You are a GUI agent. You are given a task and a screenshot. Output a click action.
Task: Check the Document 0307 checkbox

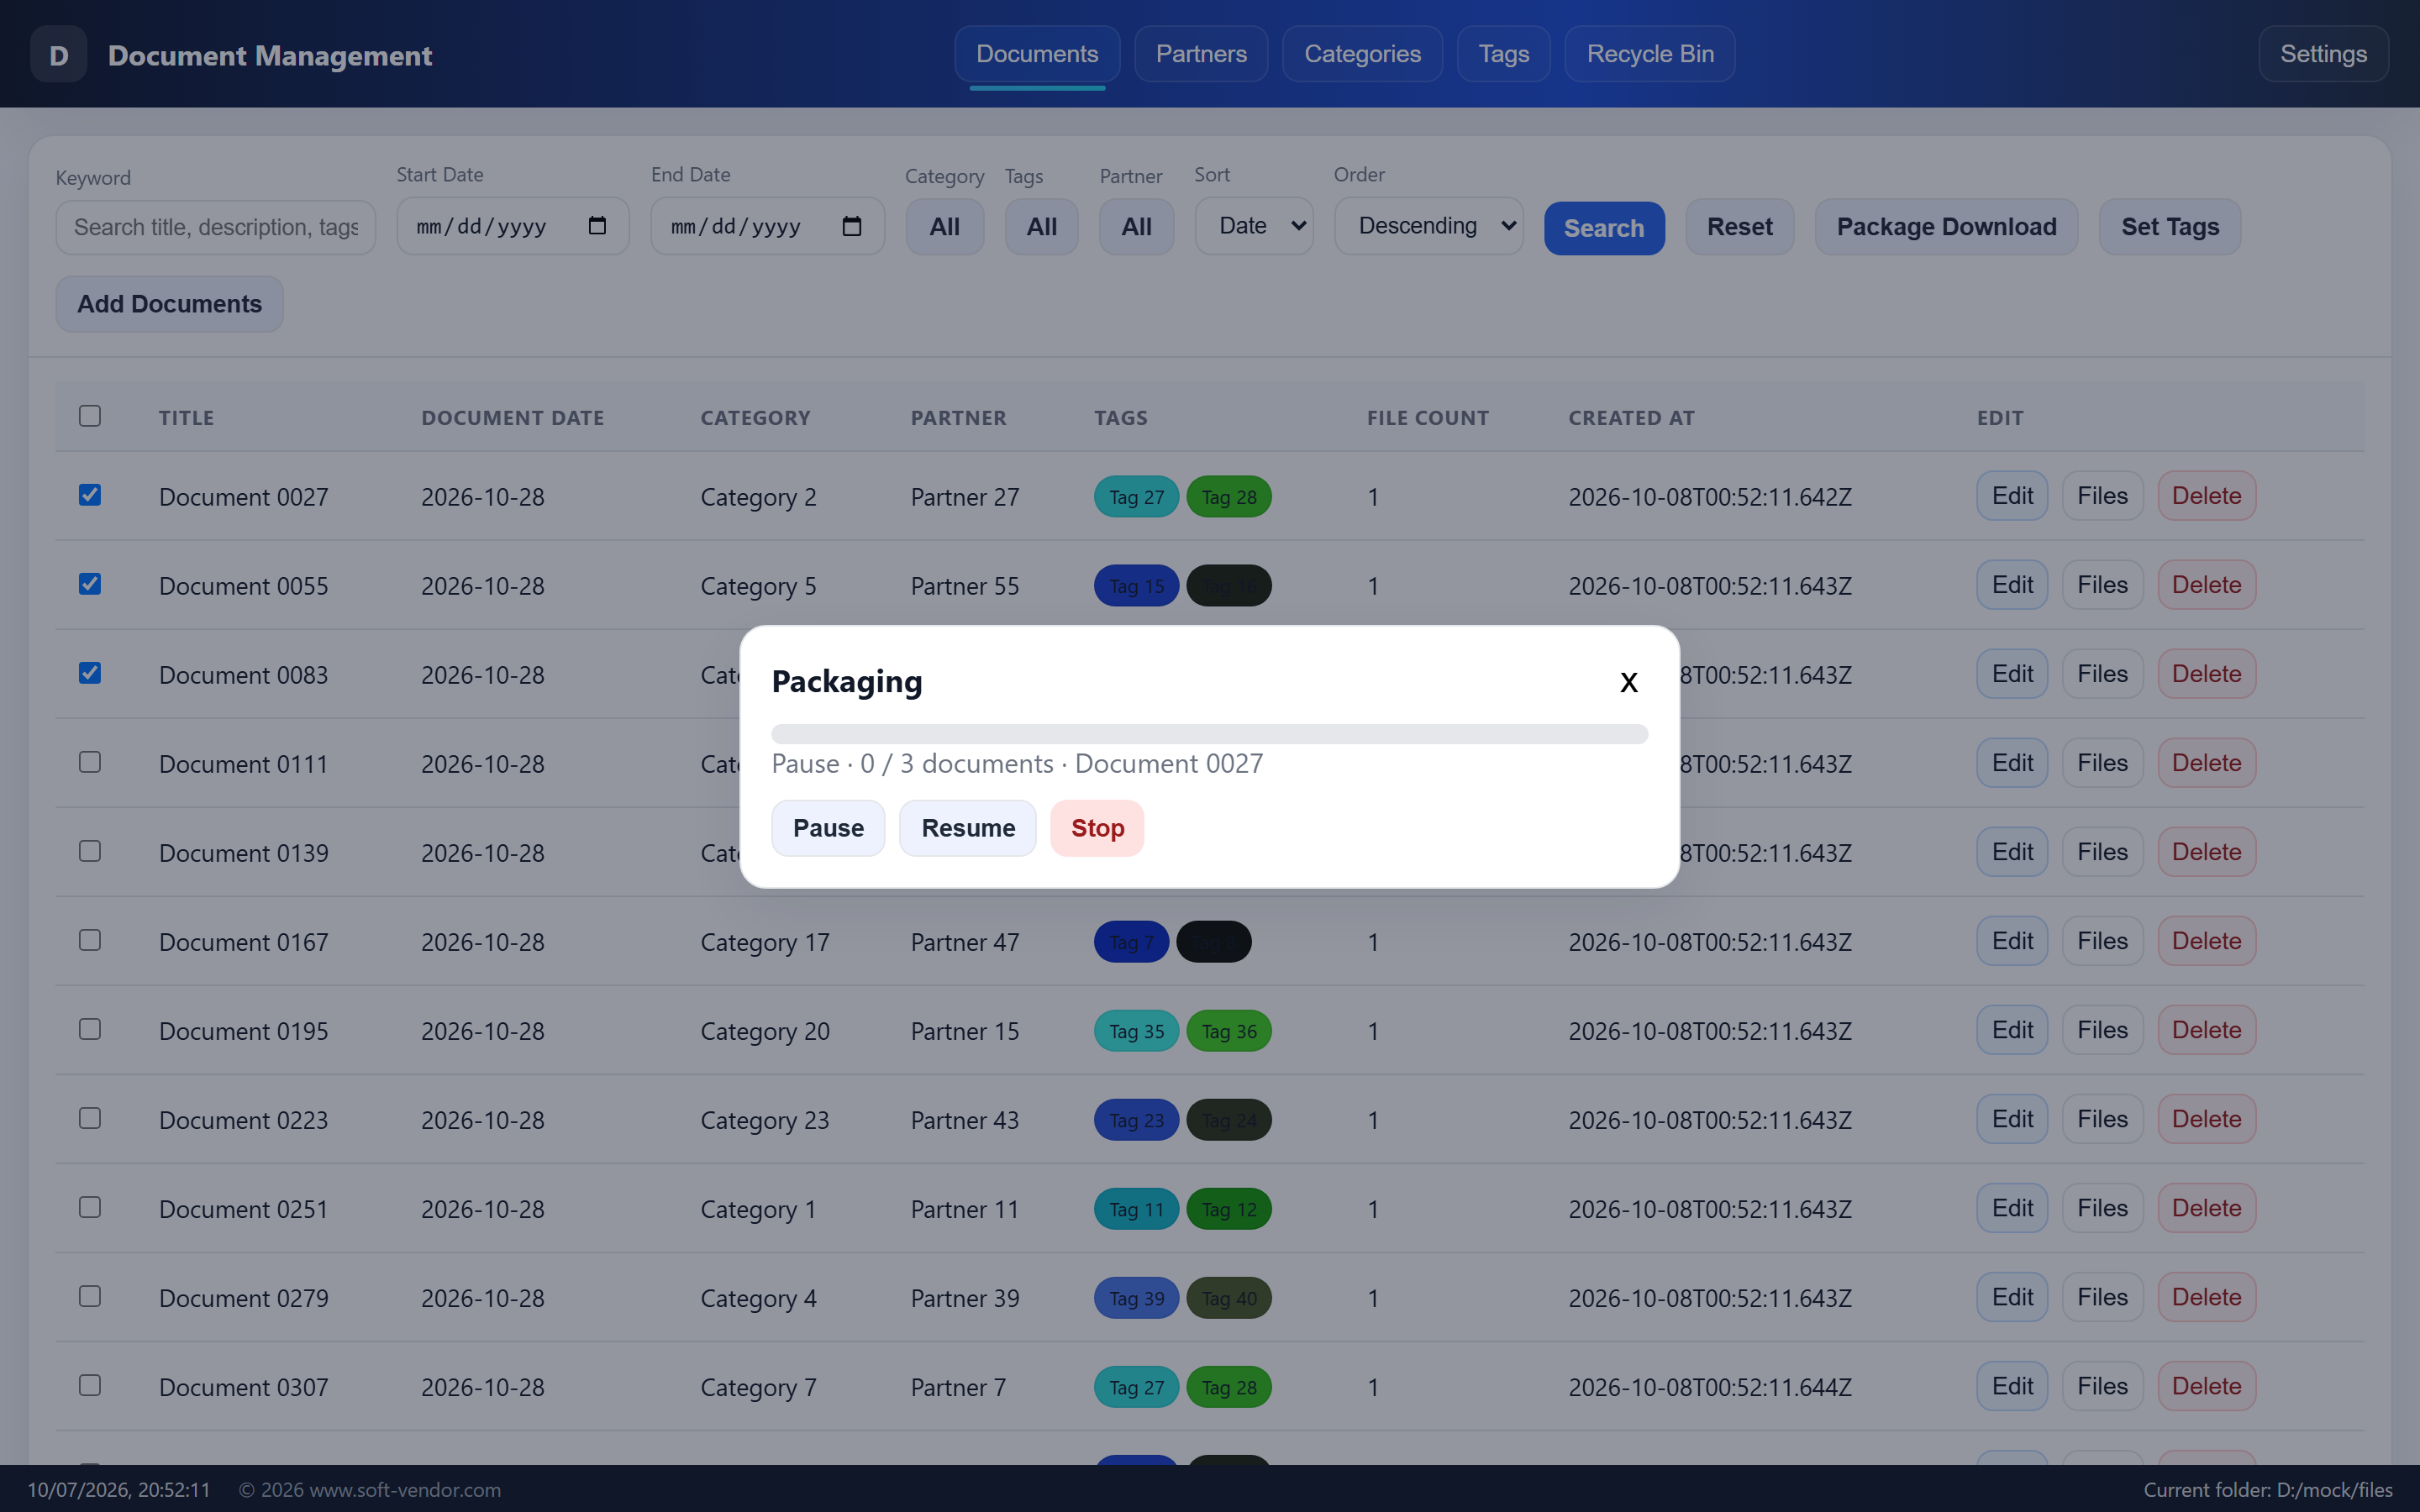(90, 1385)
